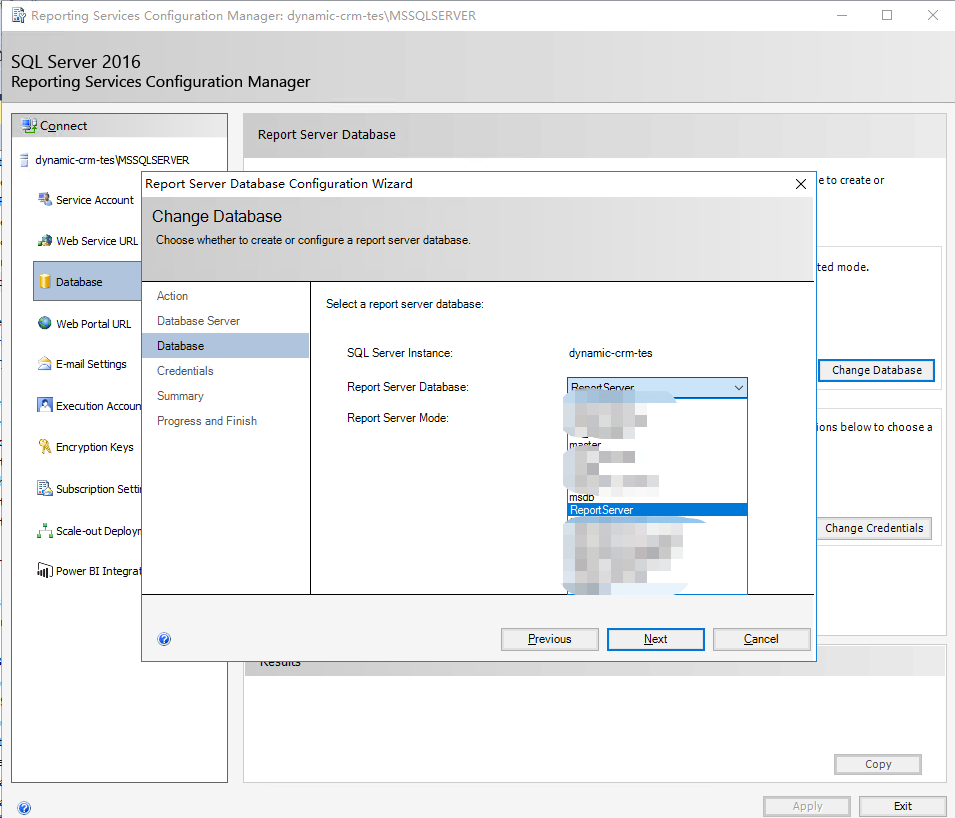
Task: Close the Report Server Database Configuration Wizard
Action: click(x=800, y=184)
